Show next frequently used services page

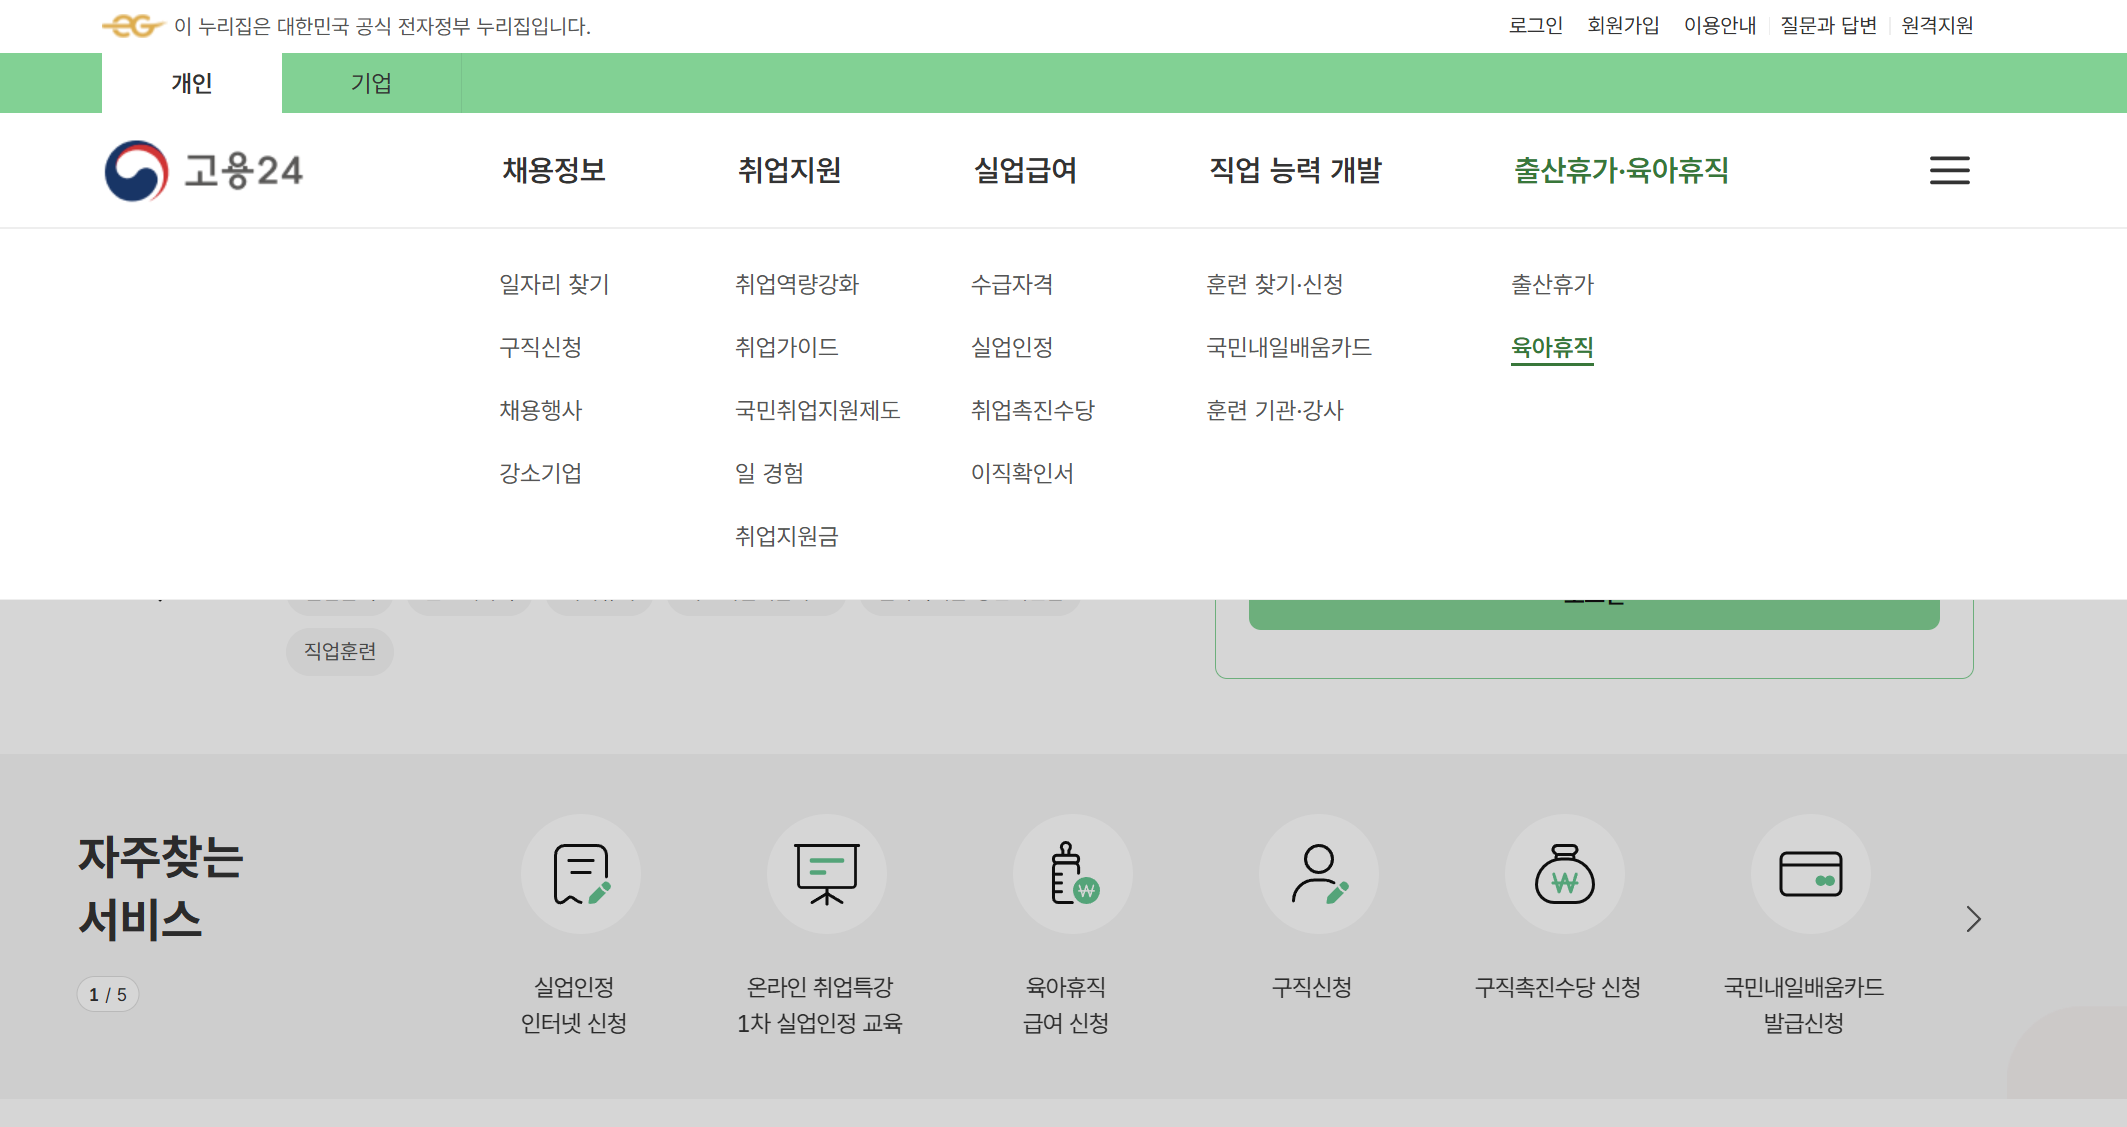(1972, 919)
